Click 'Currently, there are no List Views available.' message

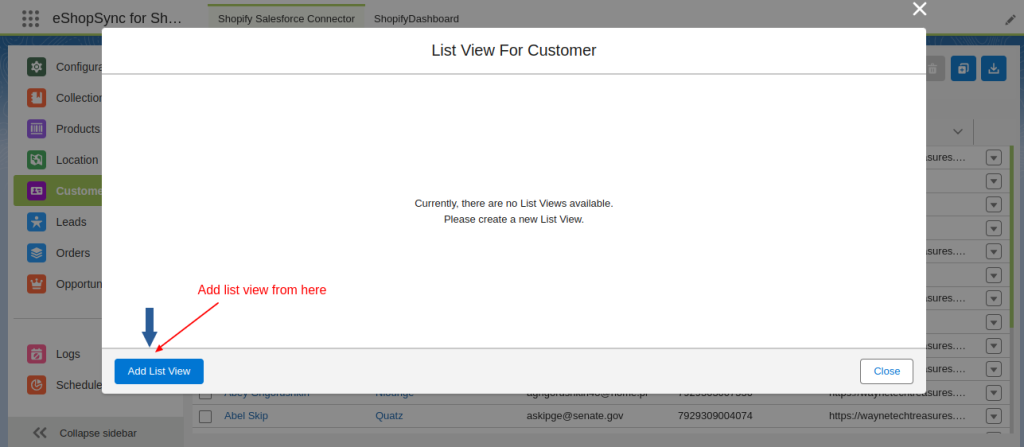pyautogui.click(x=513, y=203)
